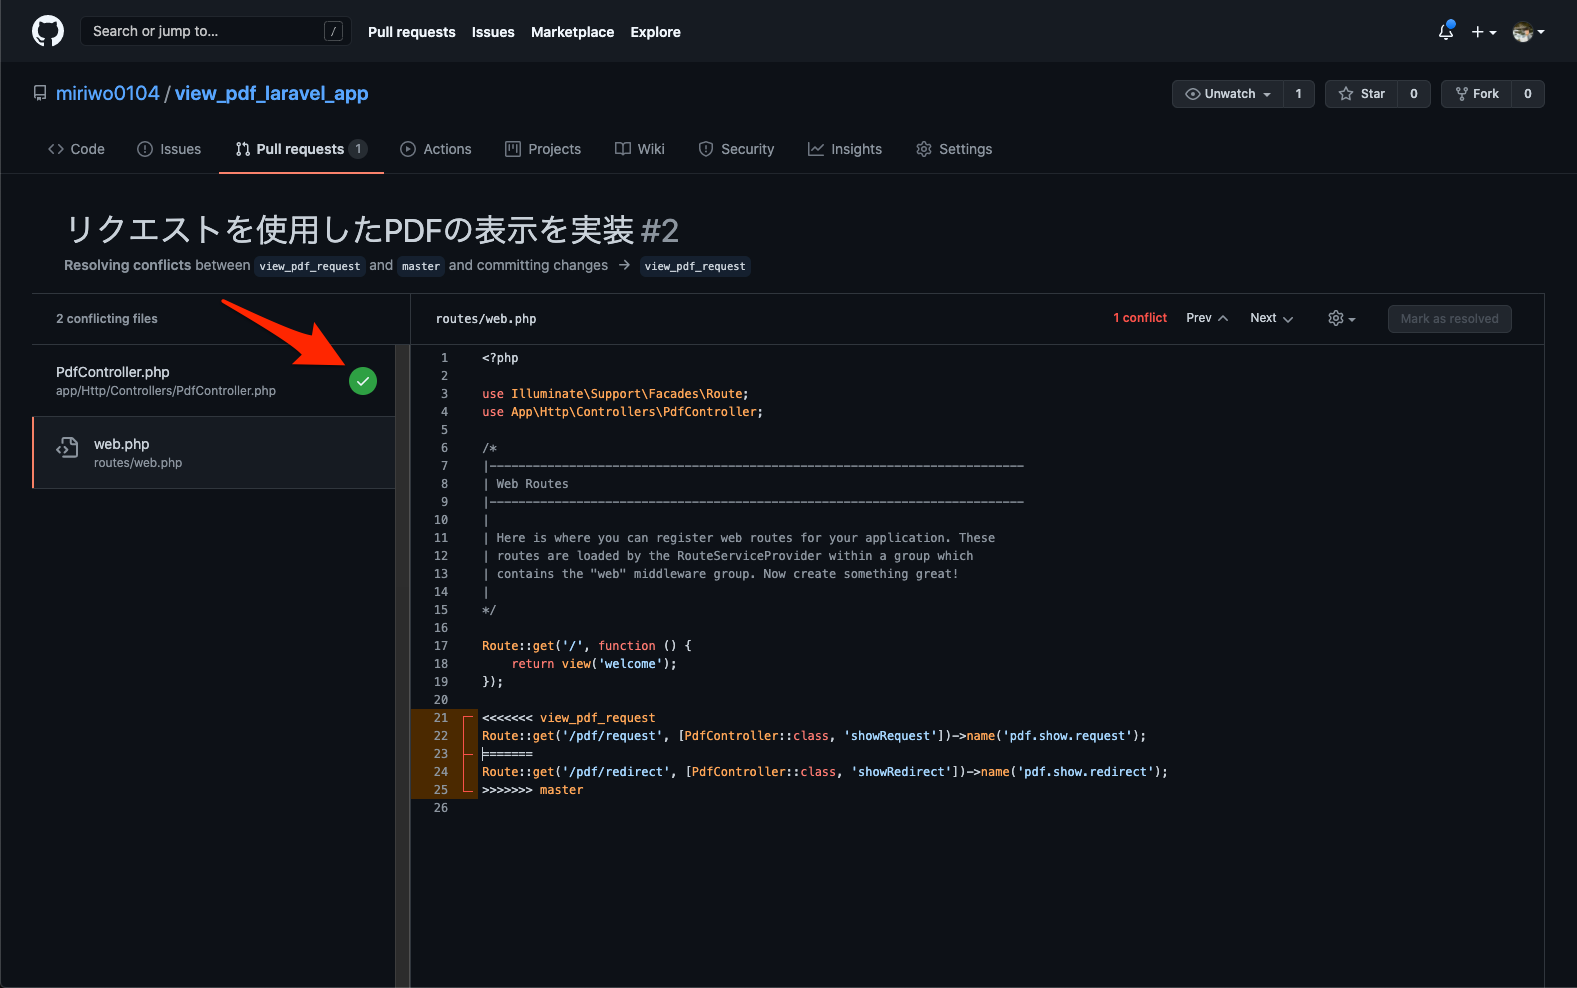This screenshot has width=1577, height=988.
Task: Open the view_pdf_laravel_app repository link
Action: click(271, 93)
